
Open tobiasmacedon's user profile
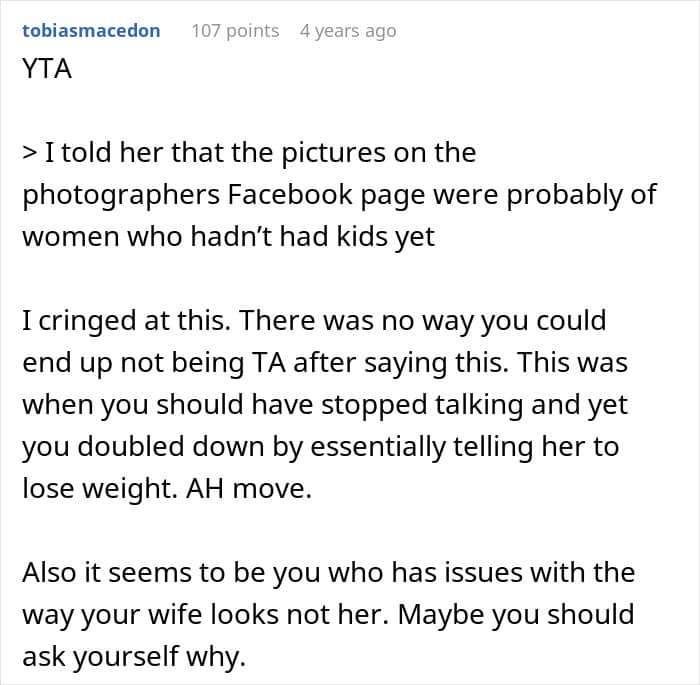(91, 31)
